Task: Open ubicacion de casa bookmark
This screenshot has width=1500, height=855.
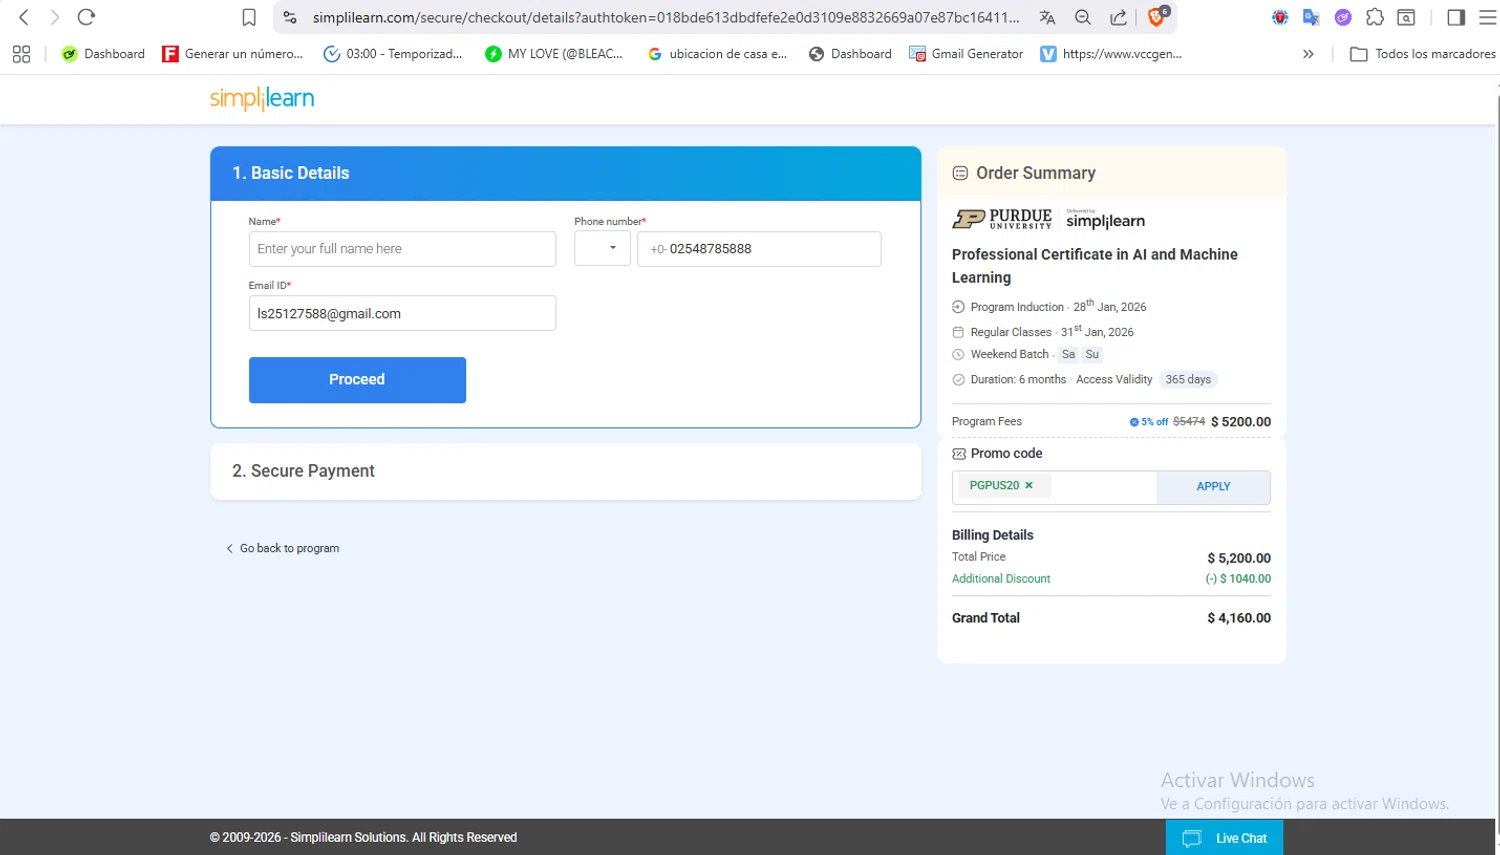Action: (718, 54)
